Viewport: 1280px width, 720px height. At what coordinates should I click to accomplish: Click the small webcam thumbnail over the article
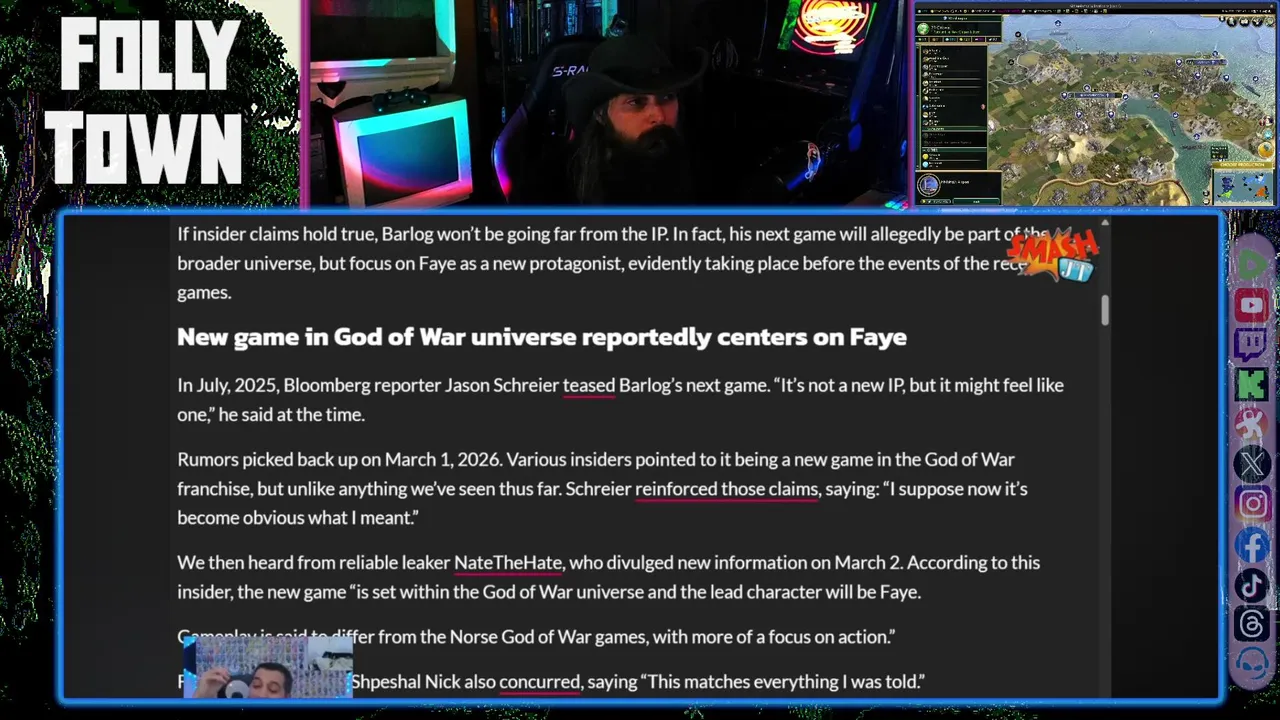[x=268, y=668]
